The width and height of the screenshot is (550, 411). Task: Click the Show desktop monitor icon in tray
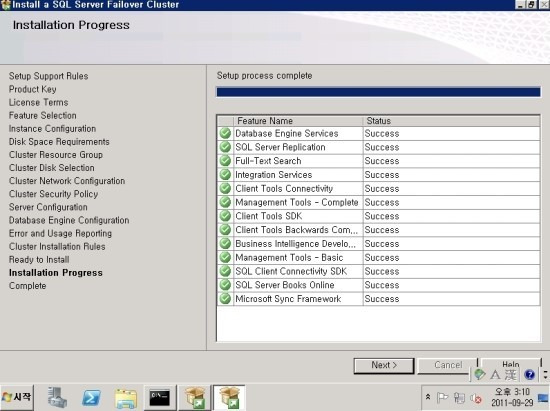[543, 398]
